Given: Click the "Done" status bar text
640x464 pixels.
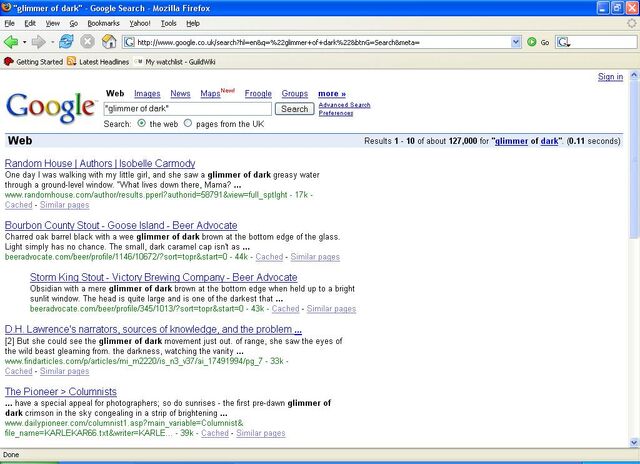Looking at the screenshot, I should 11,455.
